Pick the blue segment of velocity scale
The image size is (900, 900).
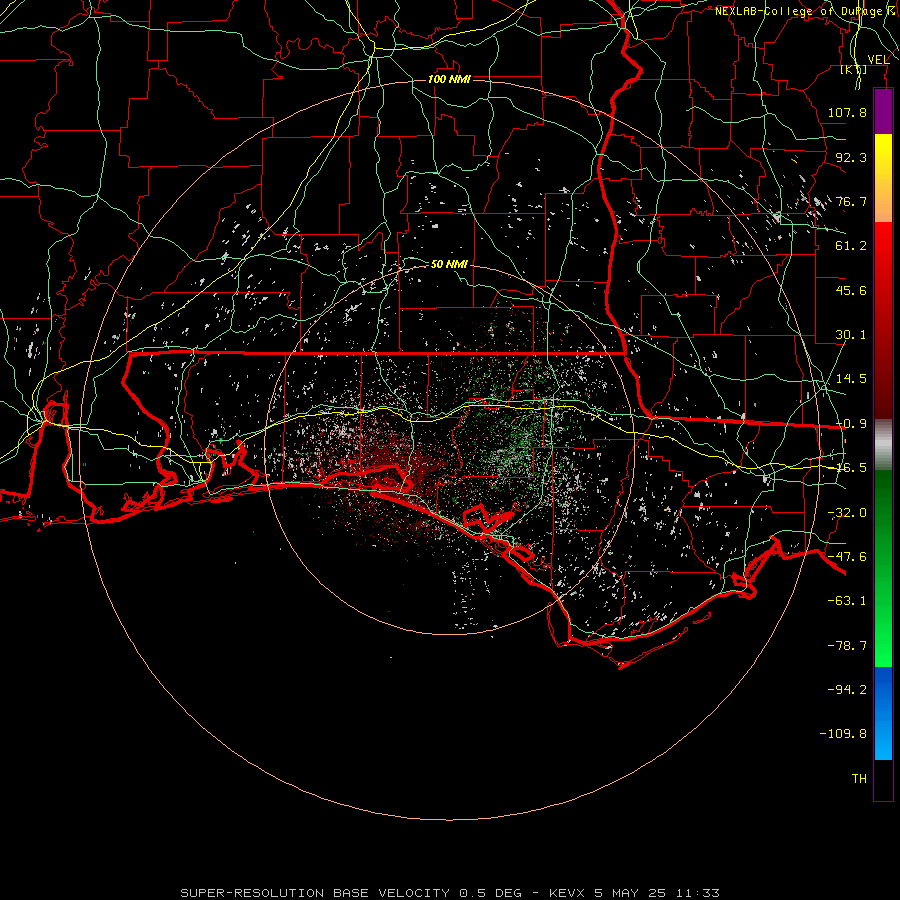[x=883, y=713]
